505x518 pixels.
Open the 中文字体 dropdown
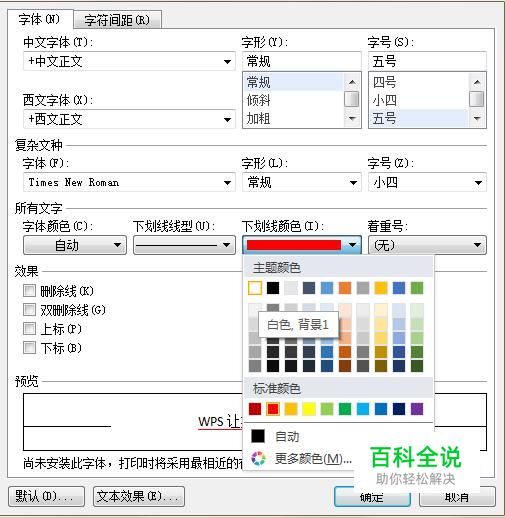point(129,61)
